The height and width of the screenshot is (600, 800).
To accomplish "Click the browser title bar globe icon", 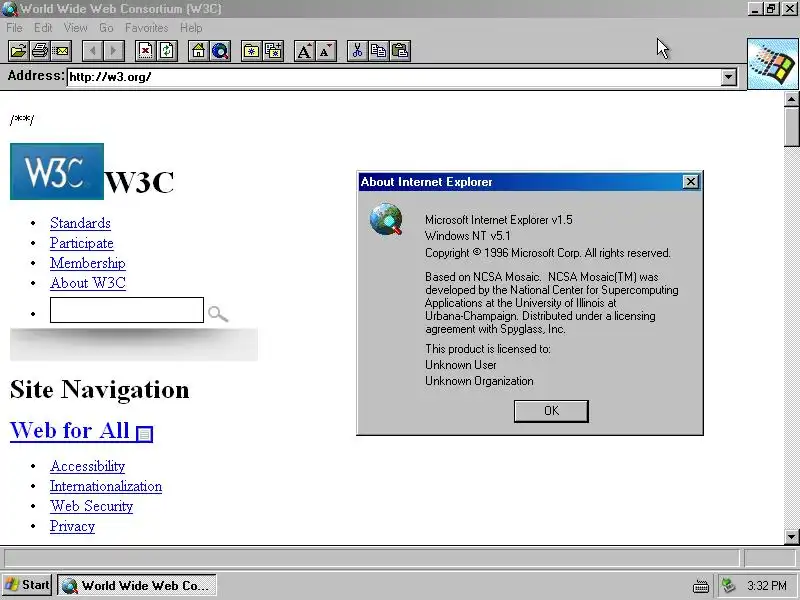I will tap(9, 9).
